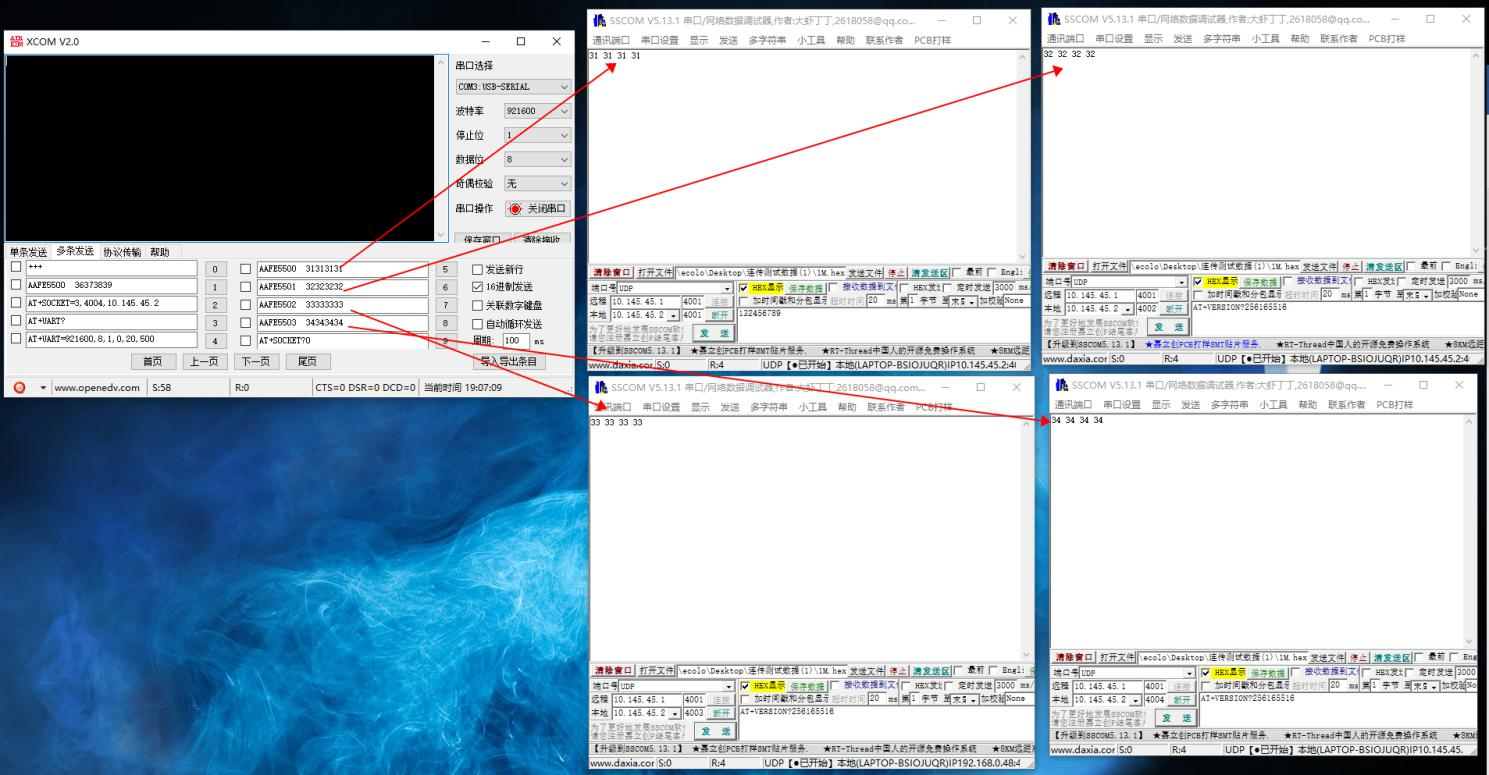Switch to the 单条发送 tab
The image size is (1489, 775).
29,252
